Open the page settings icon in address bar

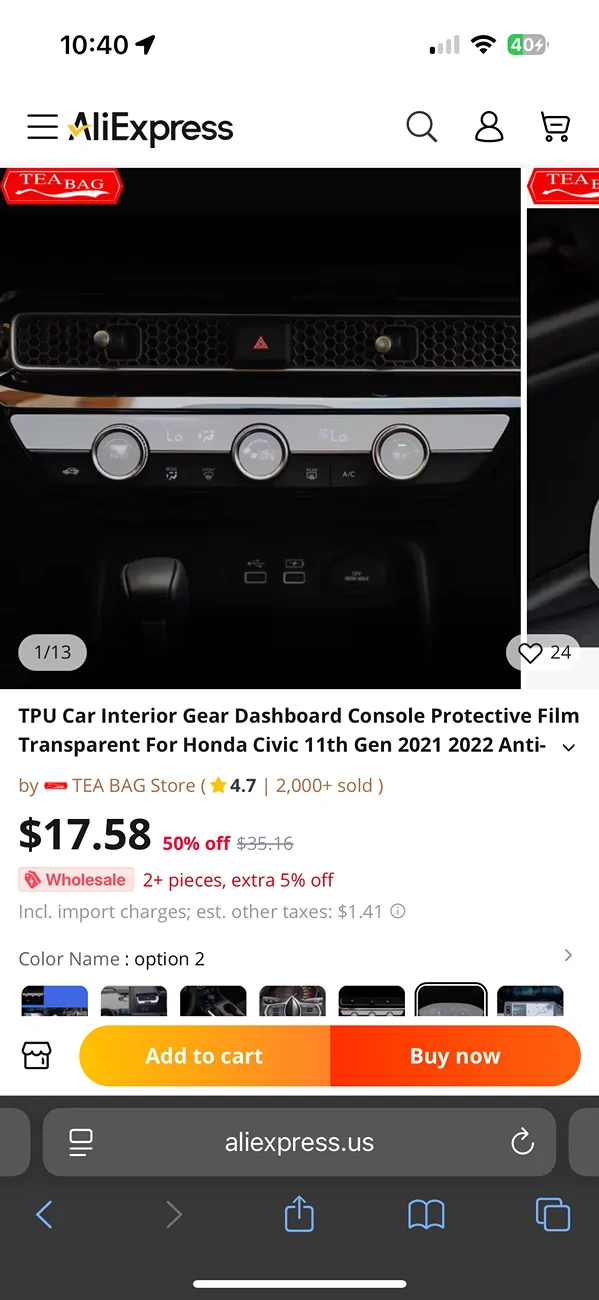[81, 1142]
